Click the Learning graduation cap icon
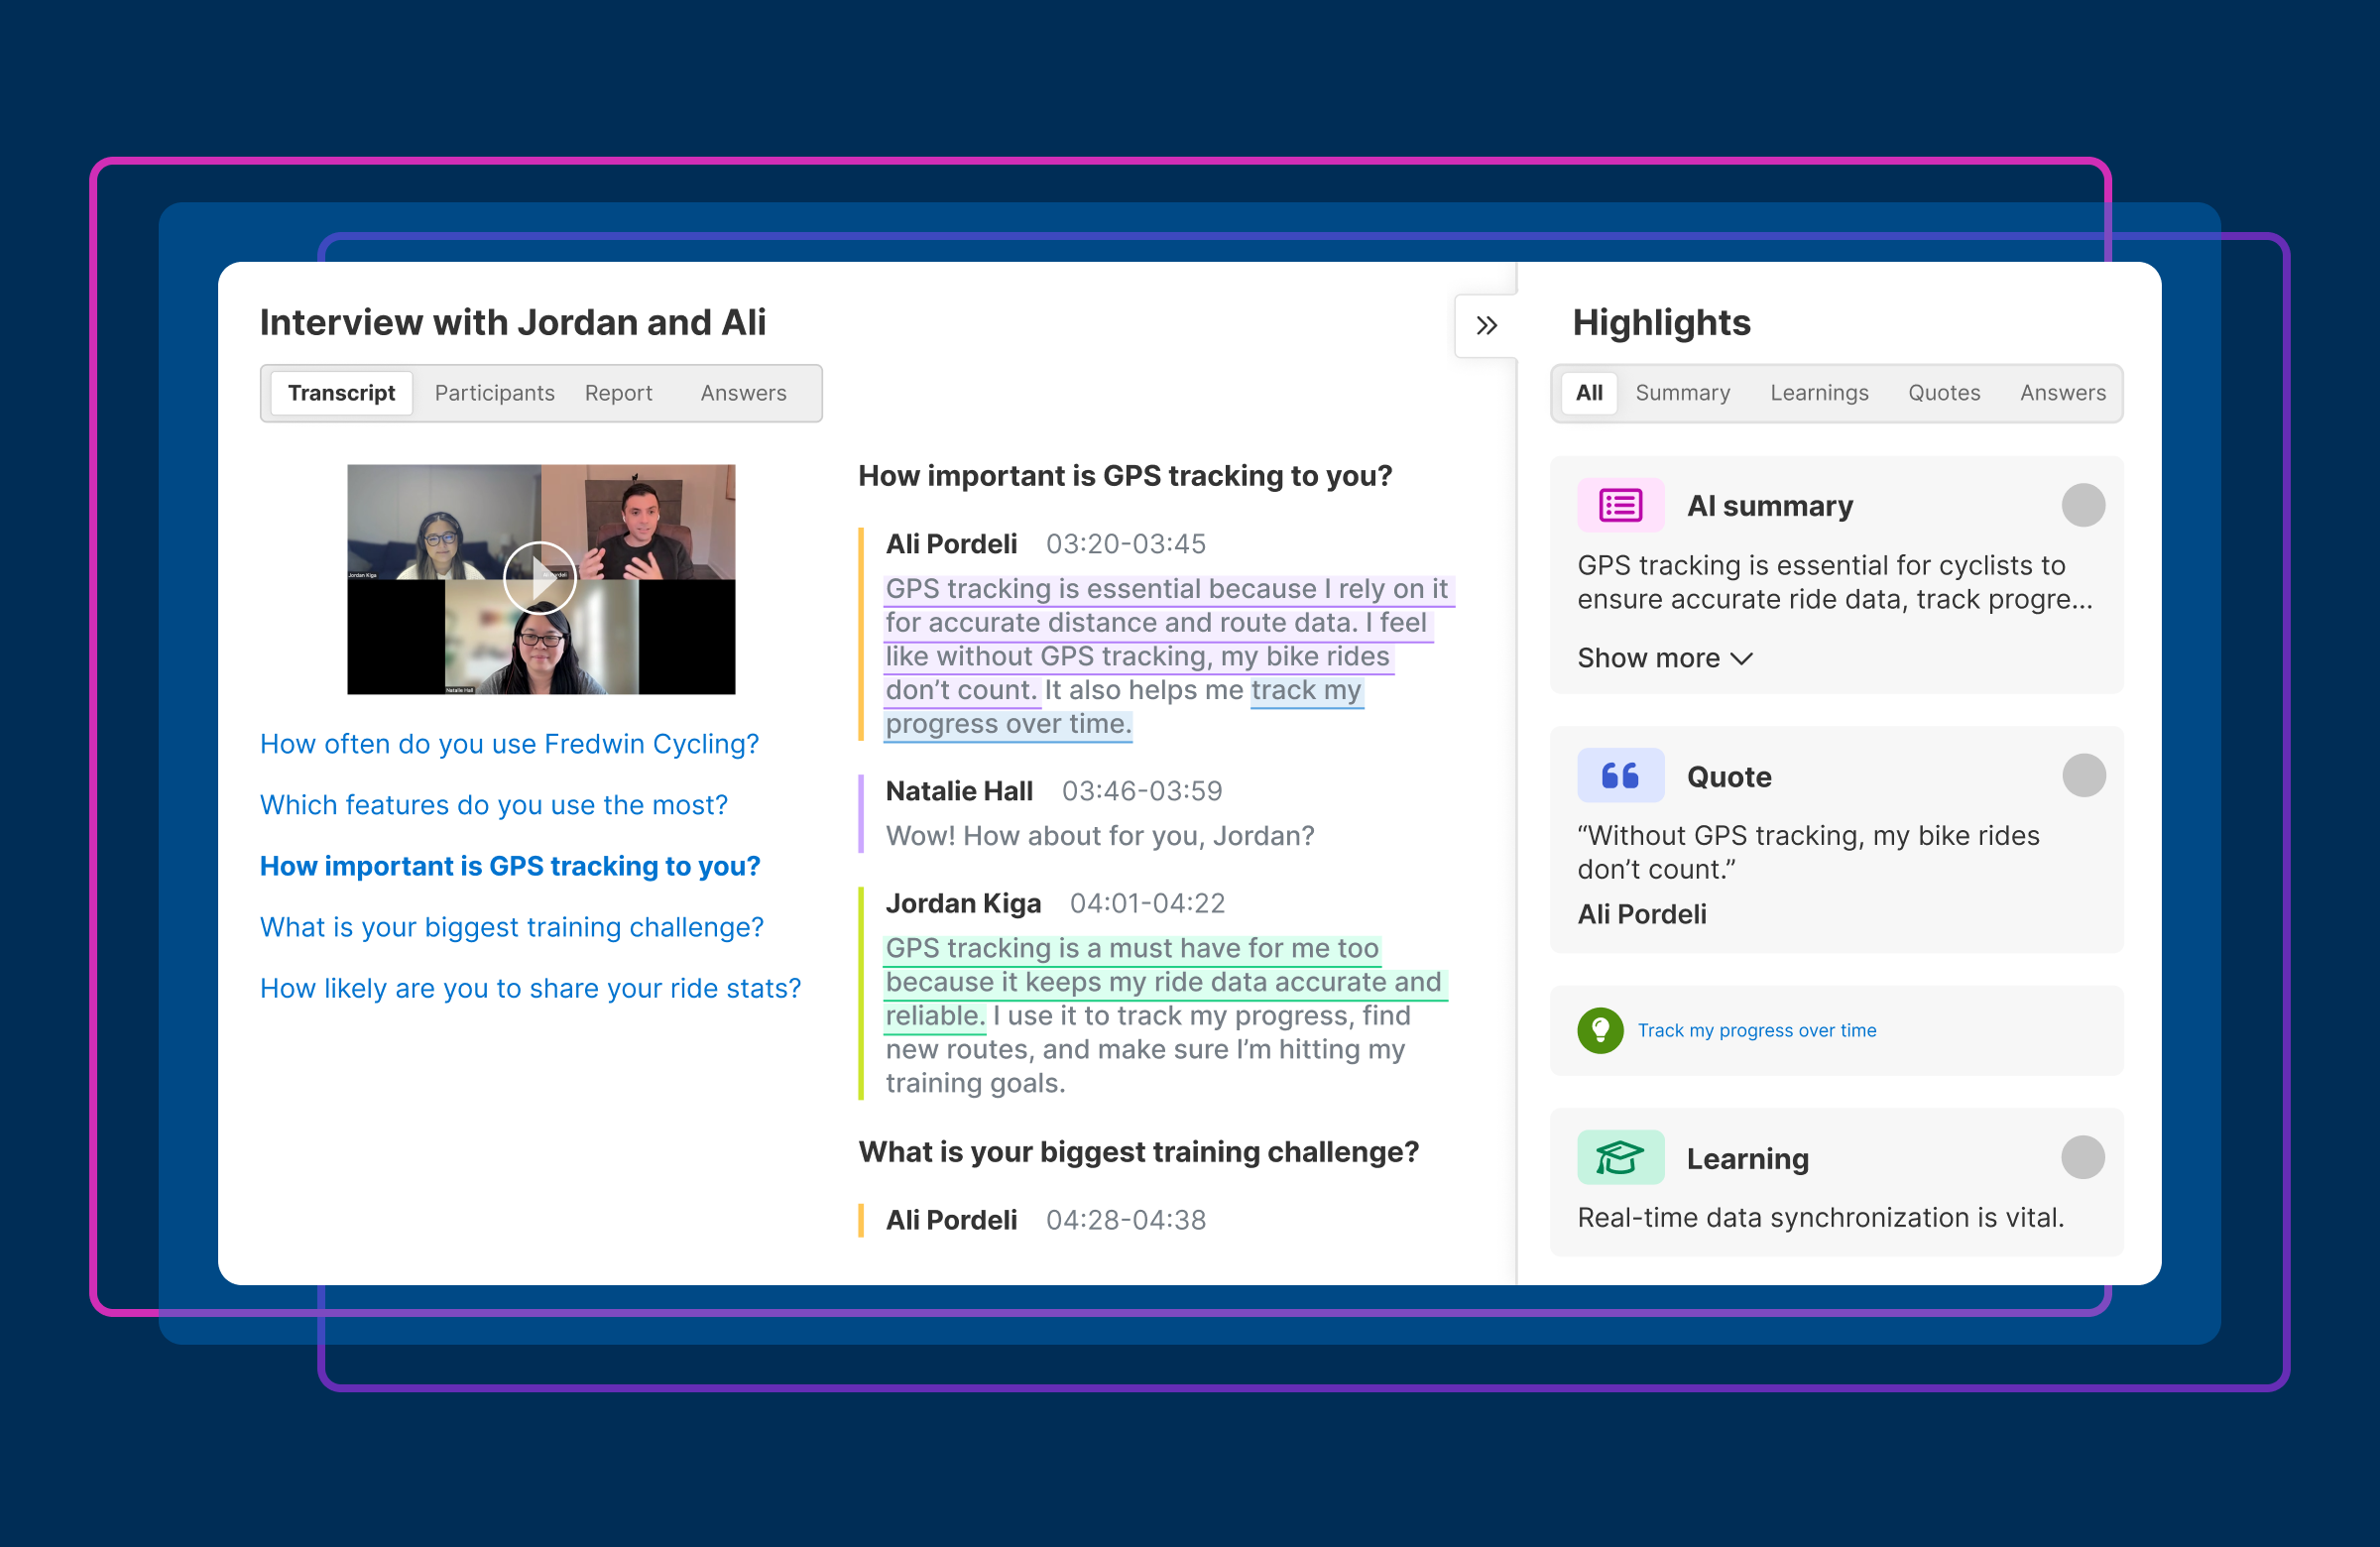The height and width of the screenshot is (1547, 2380). click(x=1620, y=1158)
